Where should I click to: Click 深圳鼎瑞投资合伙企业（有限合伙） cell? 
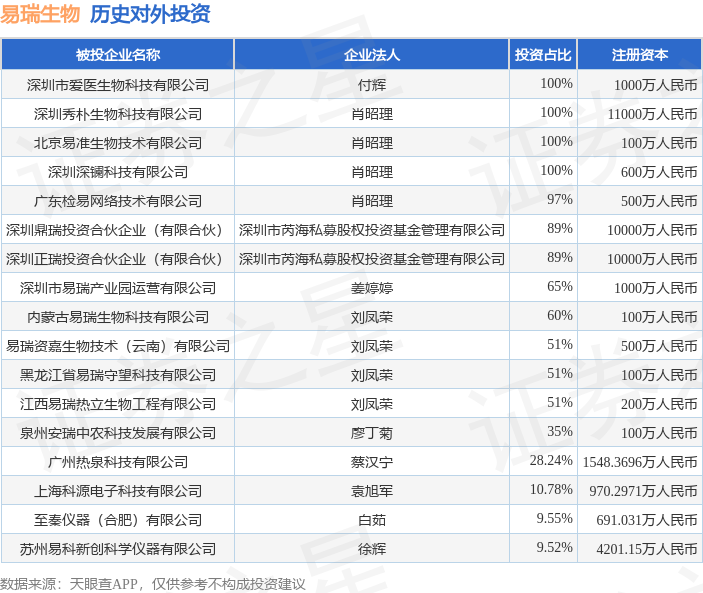pyautogui.click(x=118, y=230)
